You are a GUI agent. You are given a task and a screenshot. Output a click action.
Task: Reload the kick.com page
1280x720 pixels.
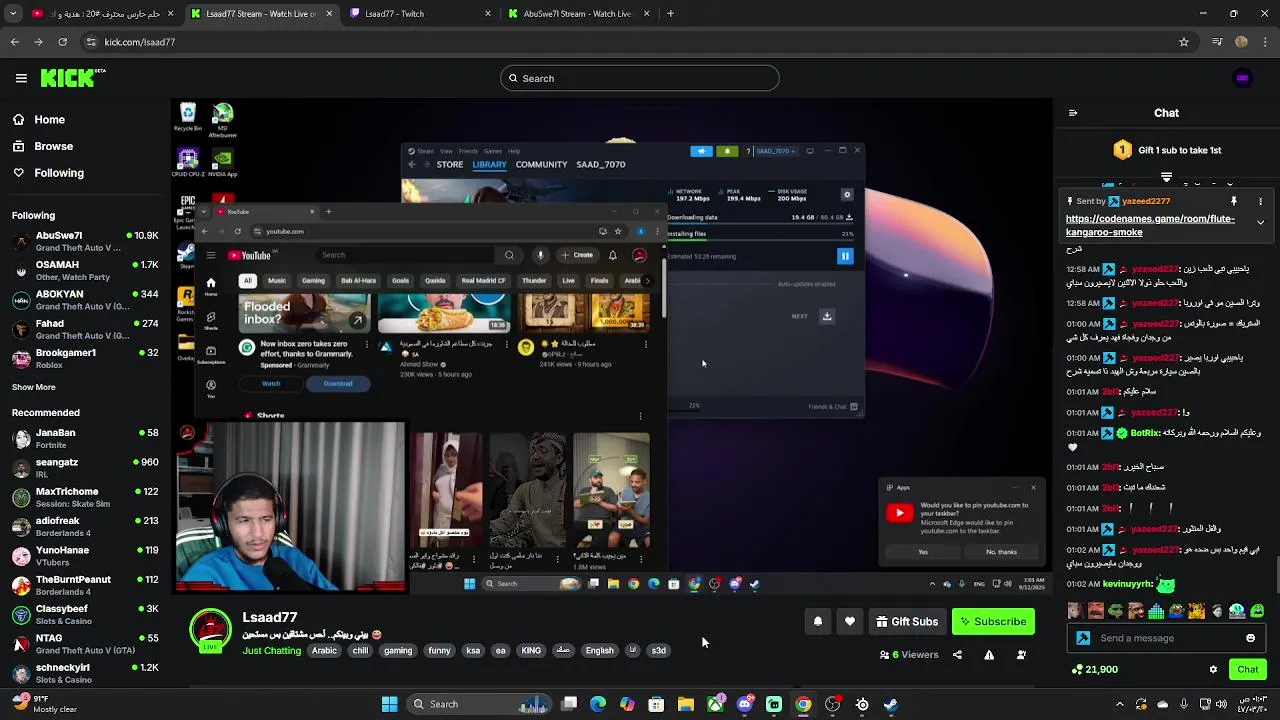point(62,42)
